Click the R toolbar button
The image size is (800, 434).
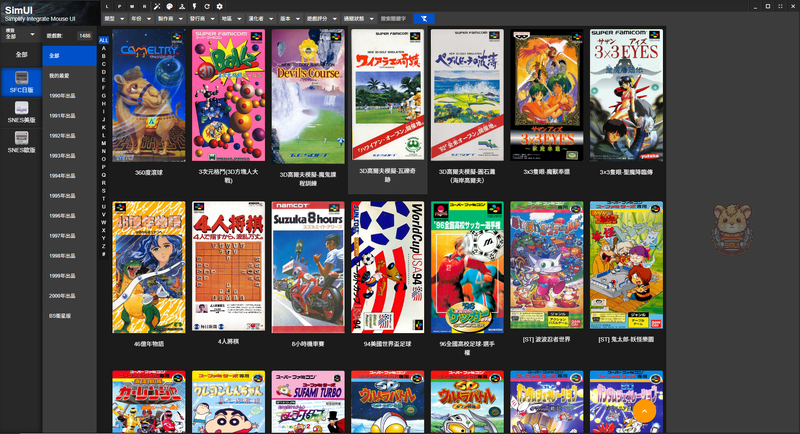tap(144, 6)
